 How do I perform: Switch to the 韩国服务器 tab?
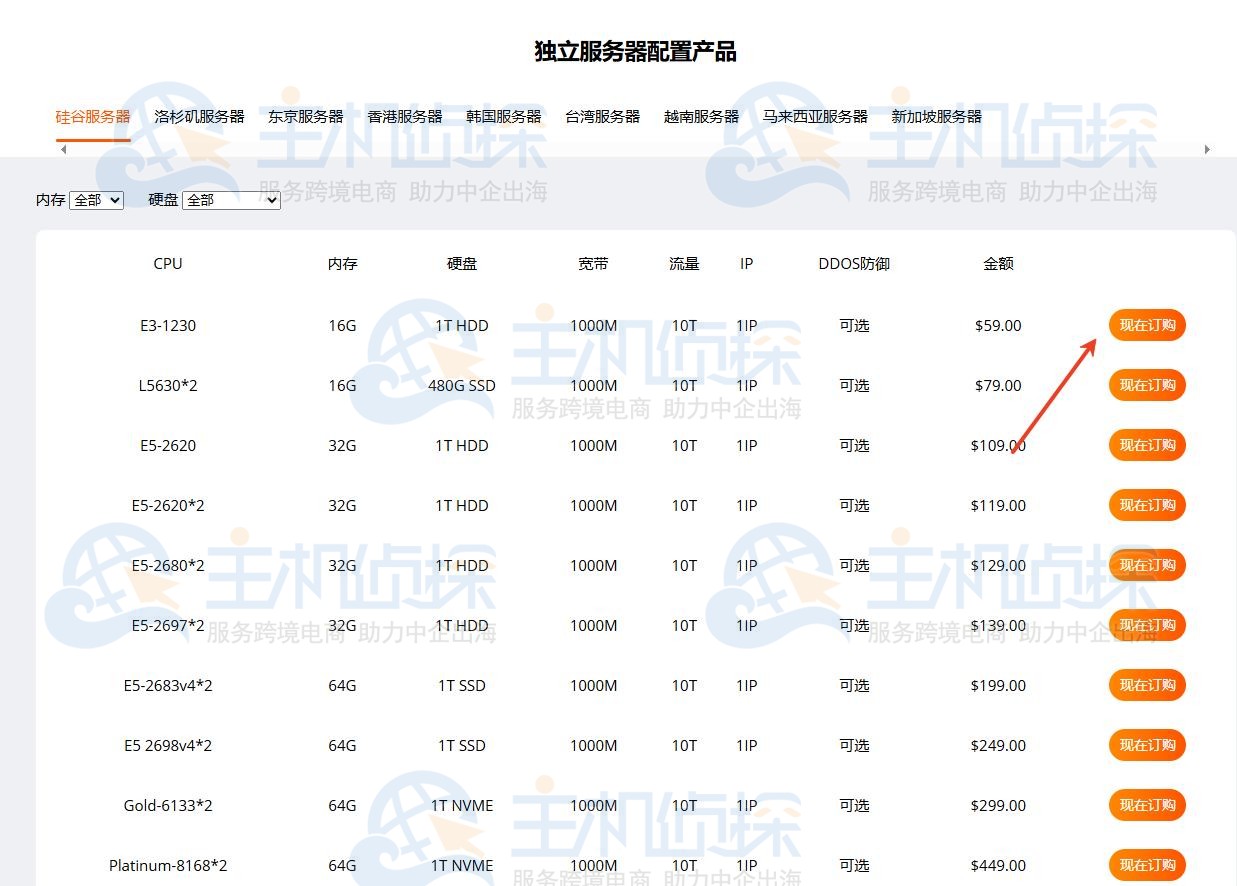[504, 116]
